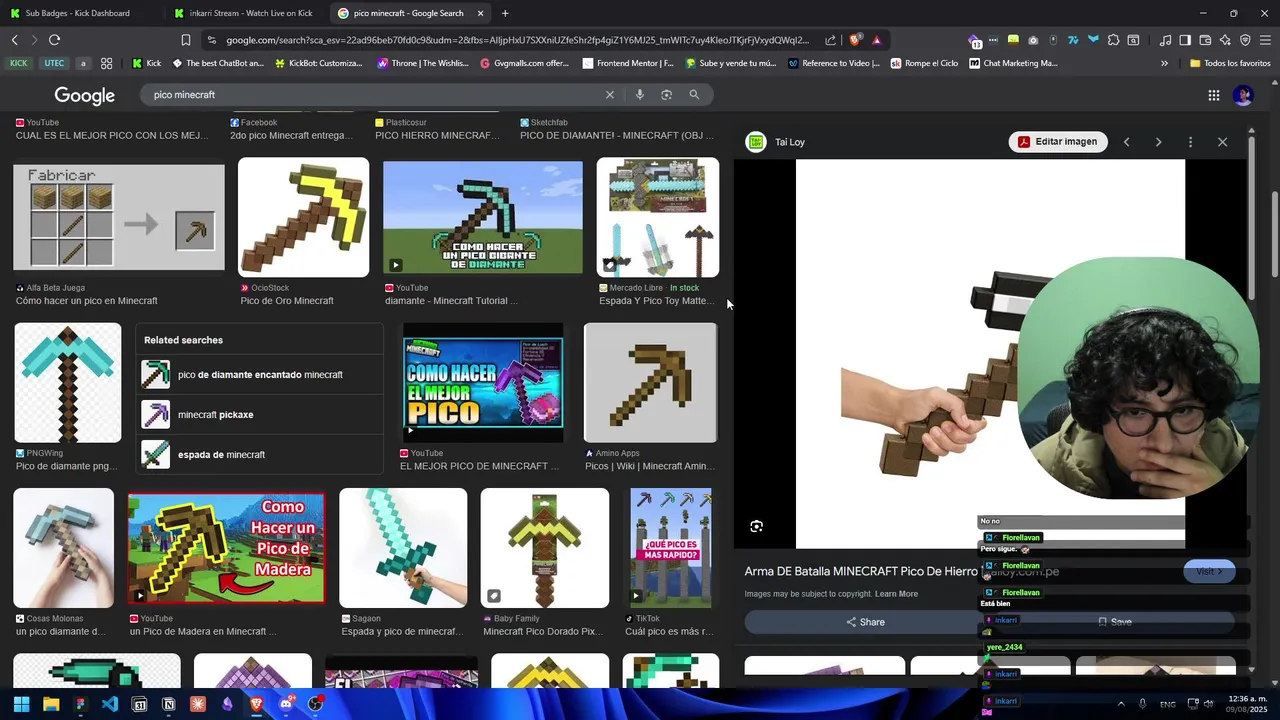This screenshot has height=720, width=1280.
Task: Click in the pico minecraft search field
Action: [x=370, y=95]
